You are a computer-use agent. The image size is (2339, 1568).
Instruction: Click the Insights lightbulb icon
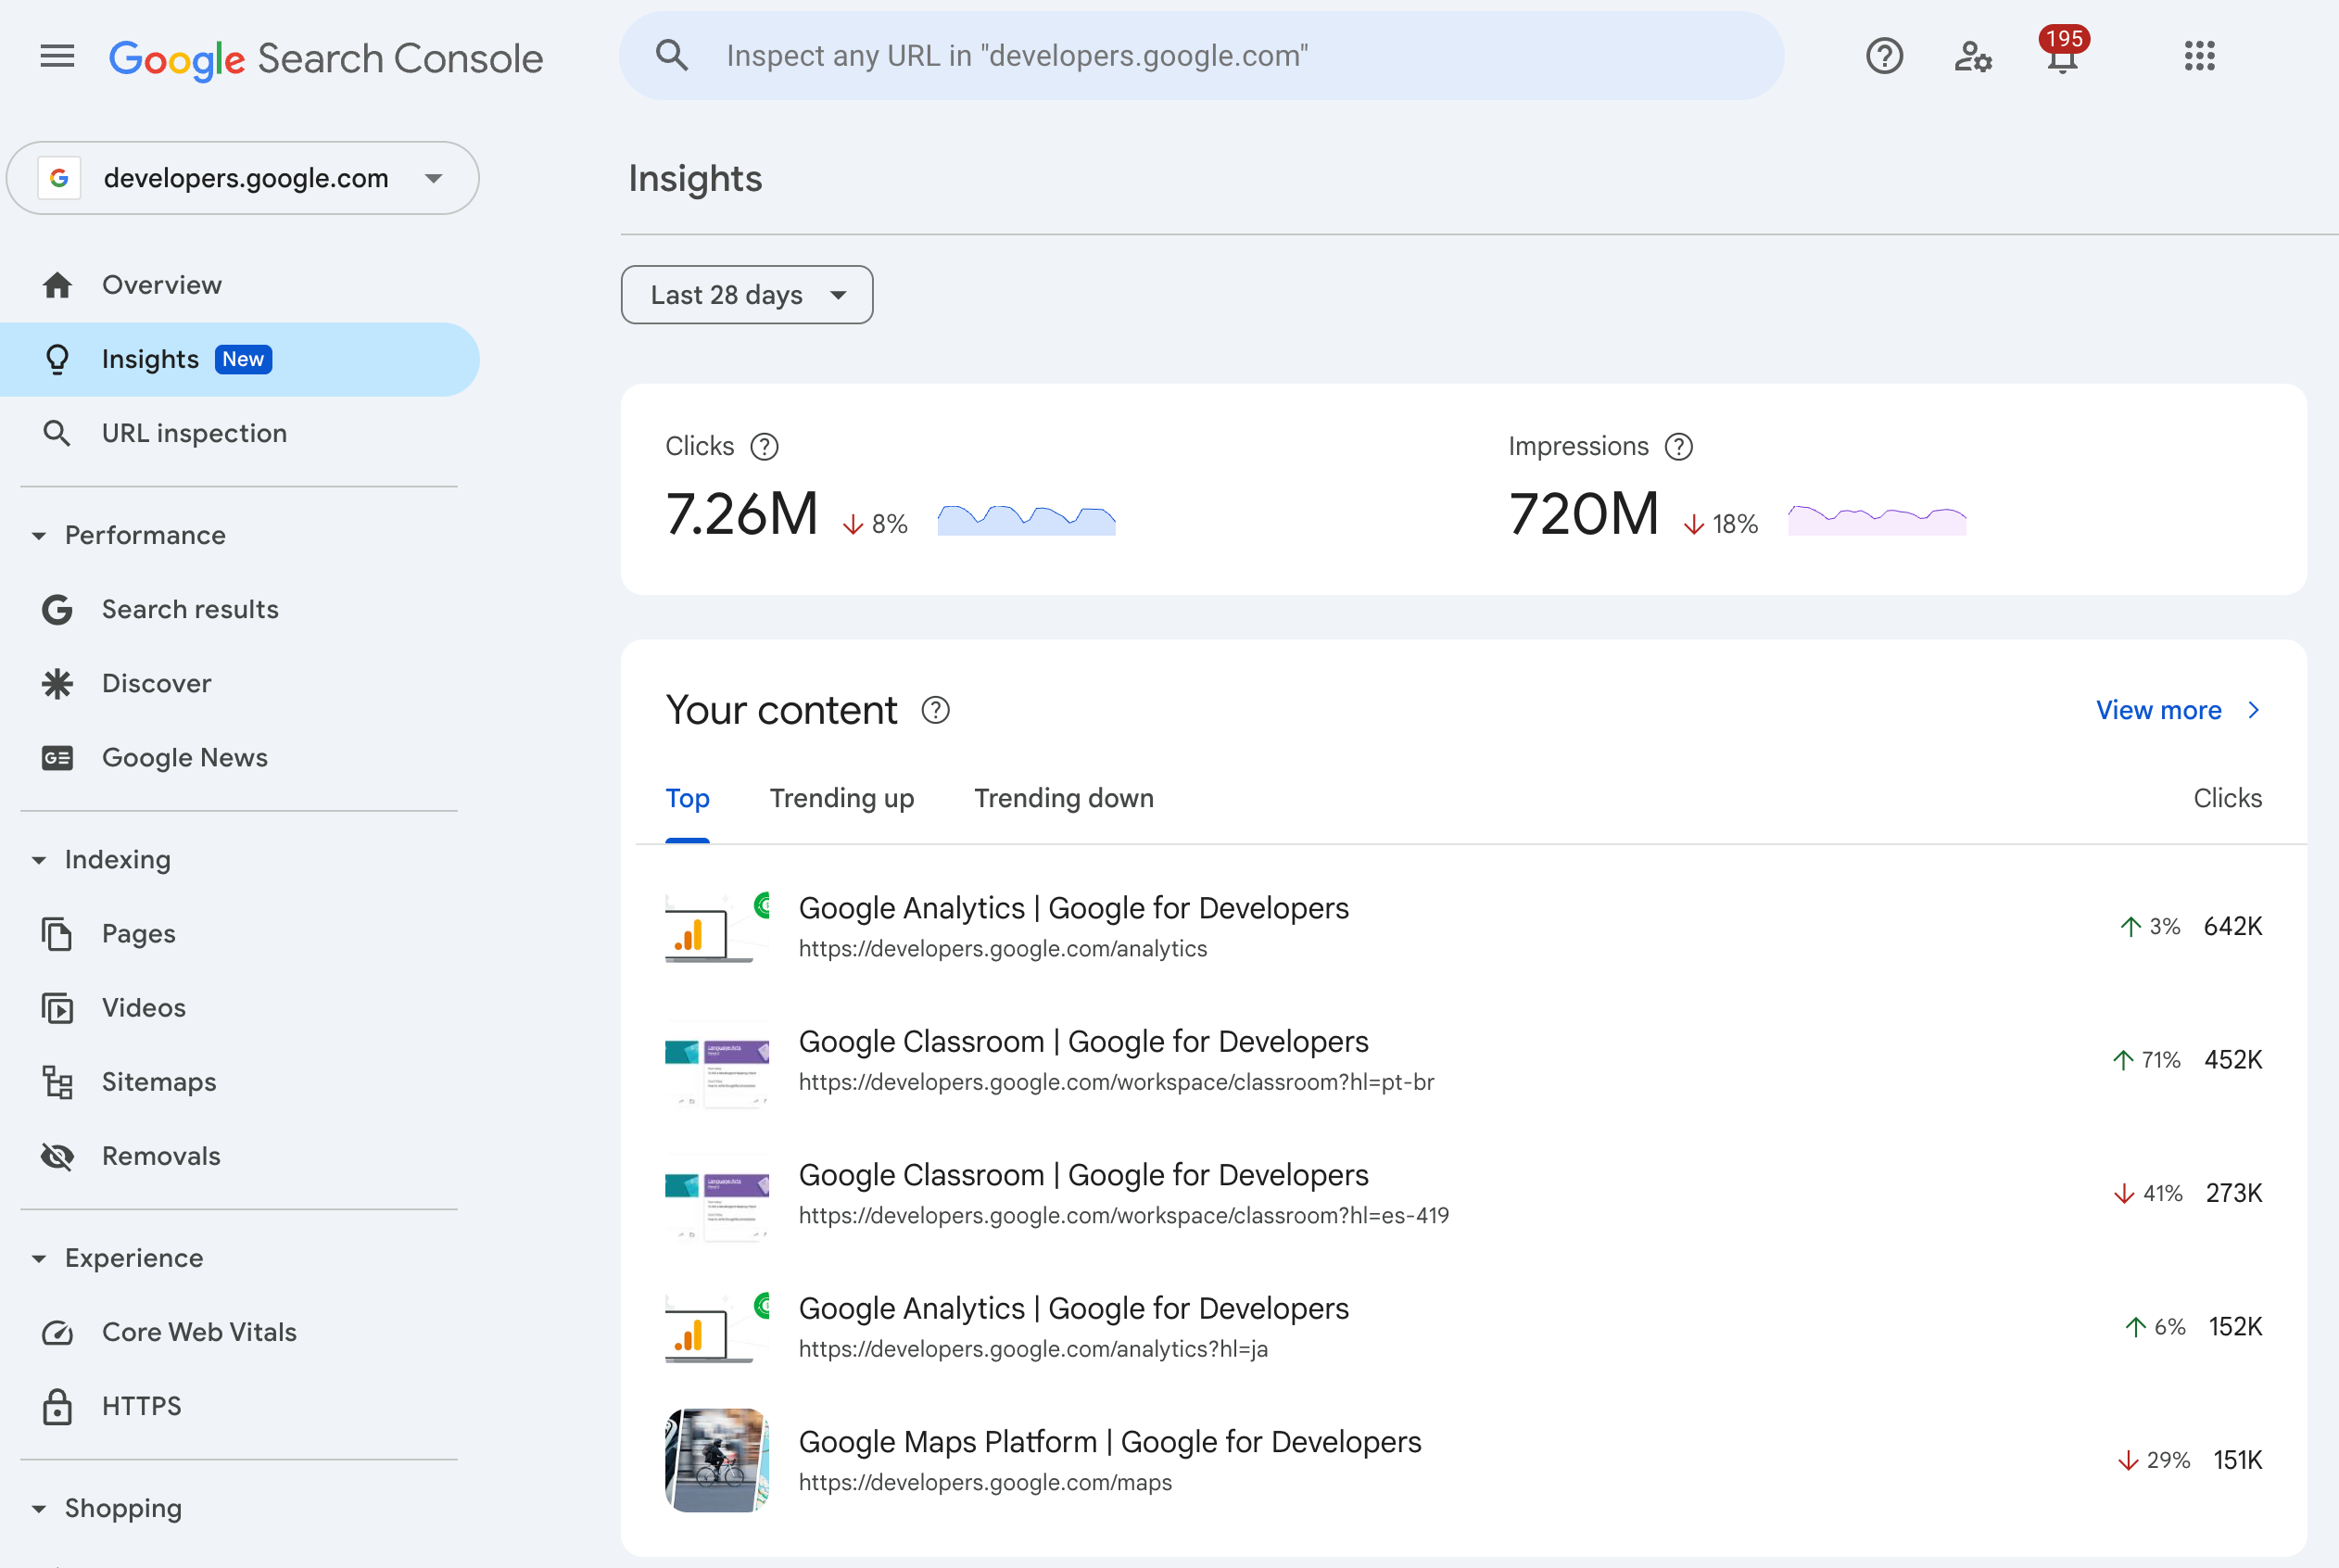point(57,359)
